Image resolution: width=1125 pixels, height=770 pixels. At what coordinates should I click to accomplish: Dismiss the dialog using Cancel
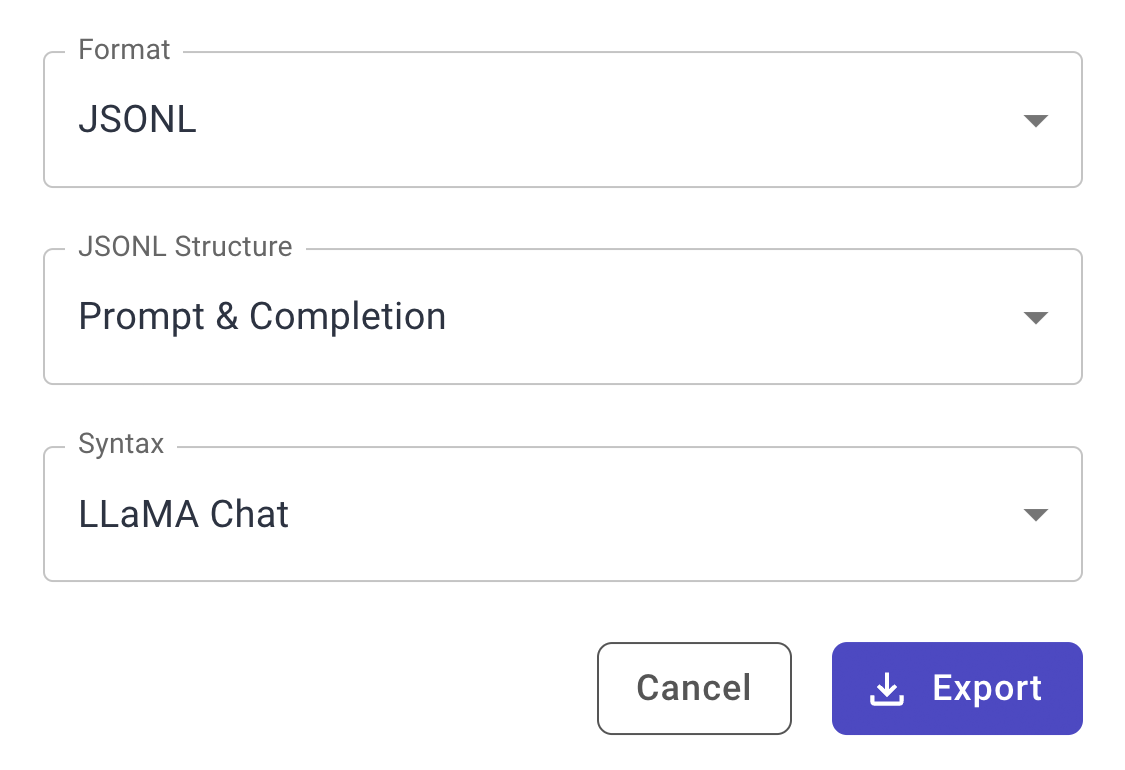(694, 688)
